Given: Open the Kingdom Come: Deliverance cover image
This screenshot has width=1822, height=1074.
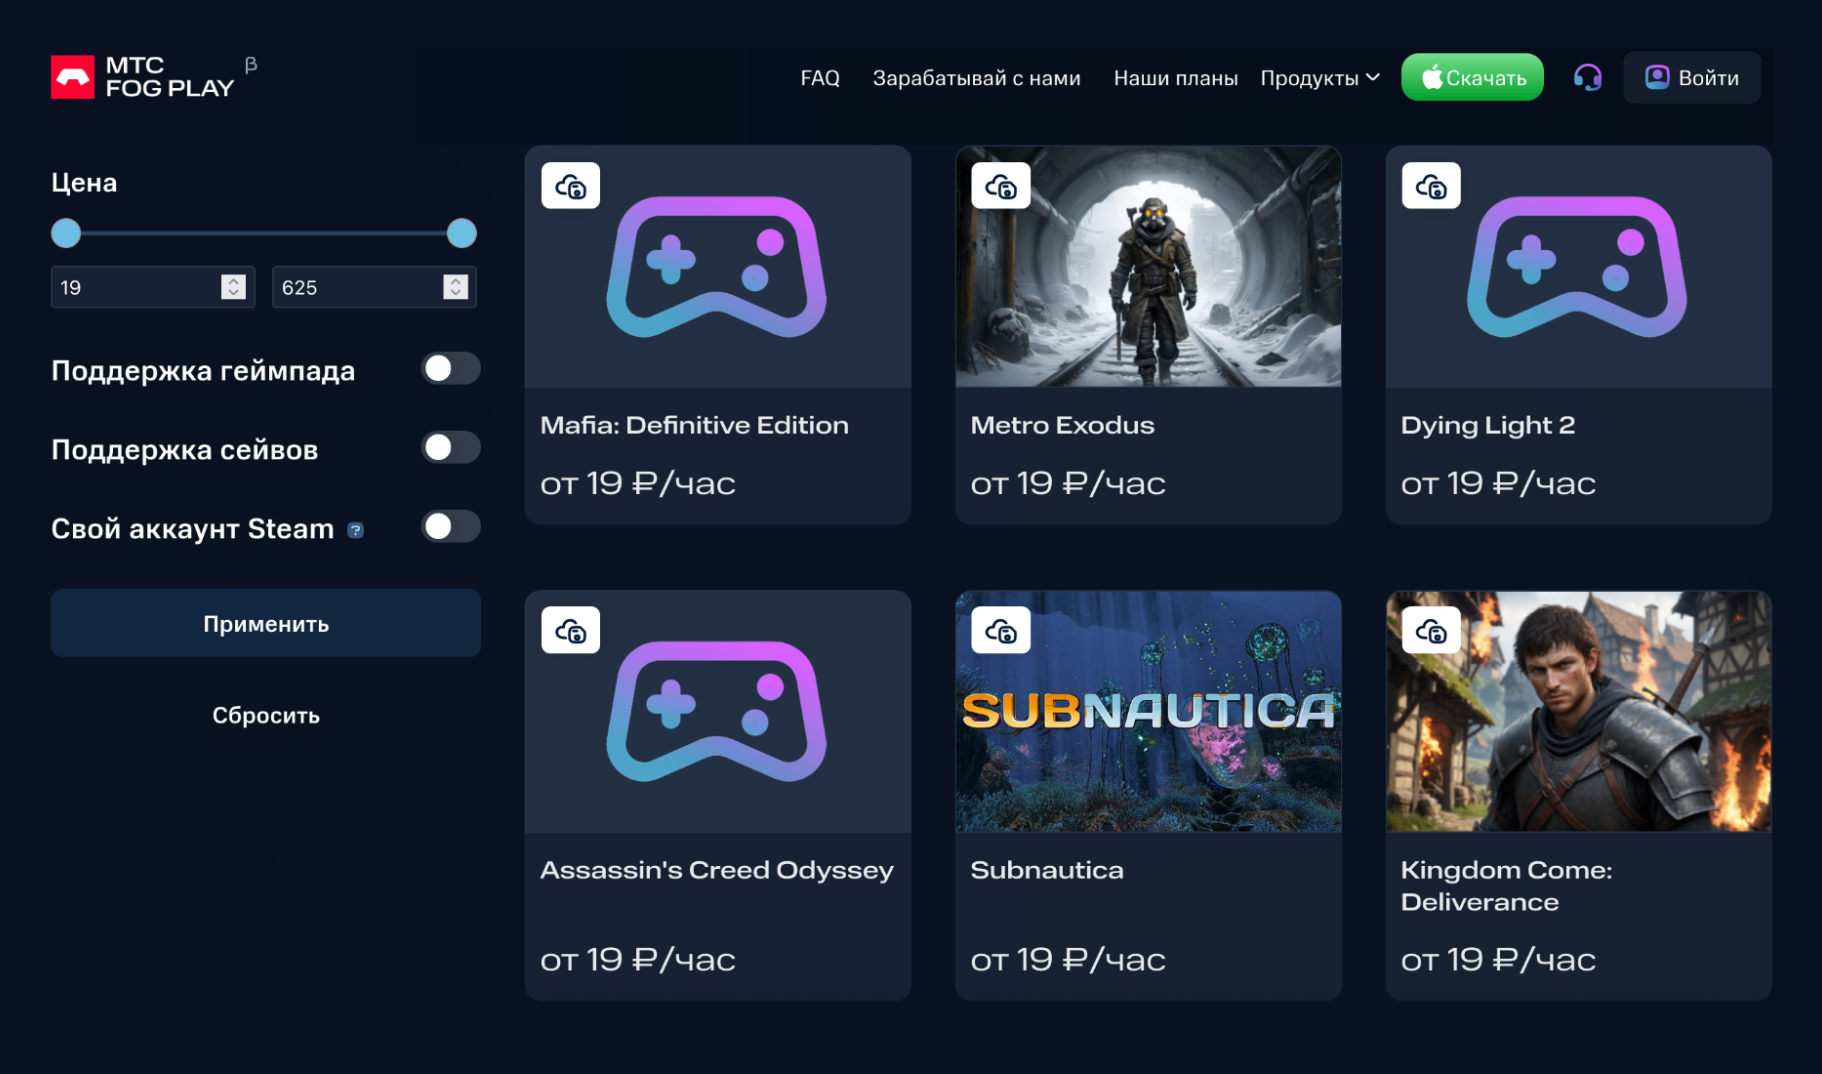Looking at the screenshot, I should coord(1578,711).
